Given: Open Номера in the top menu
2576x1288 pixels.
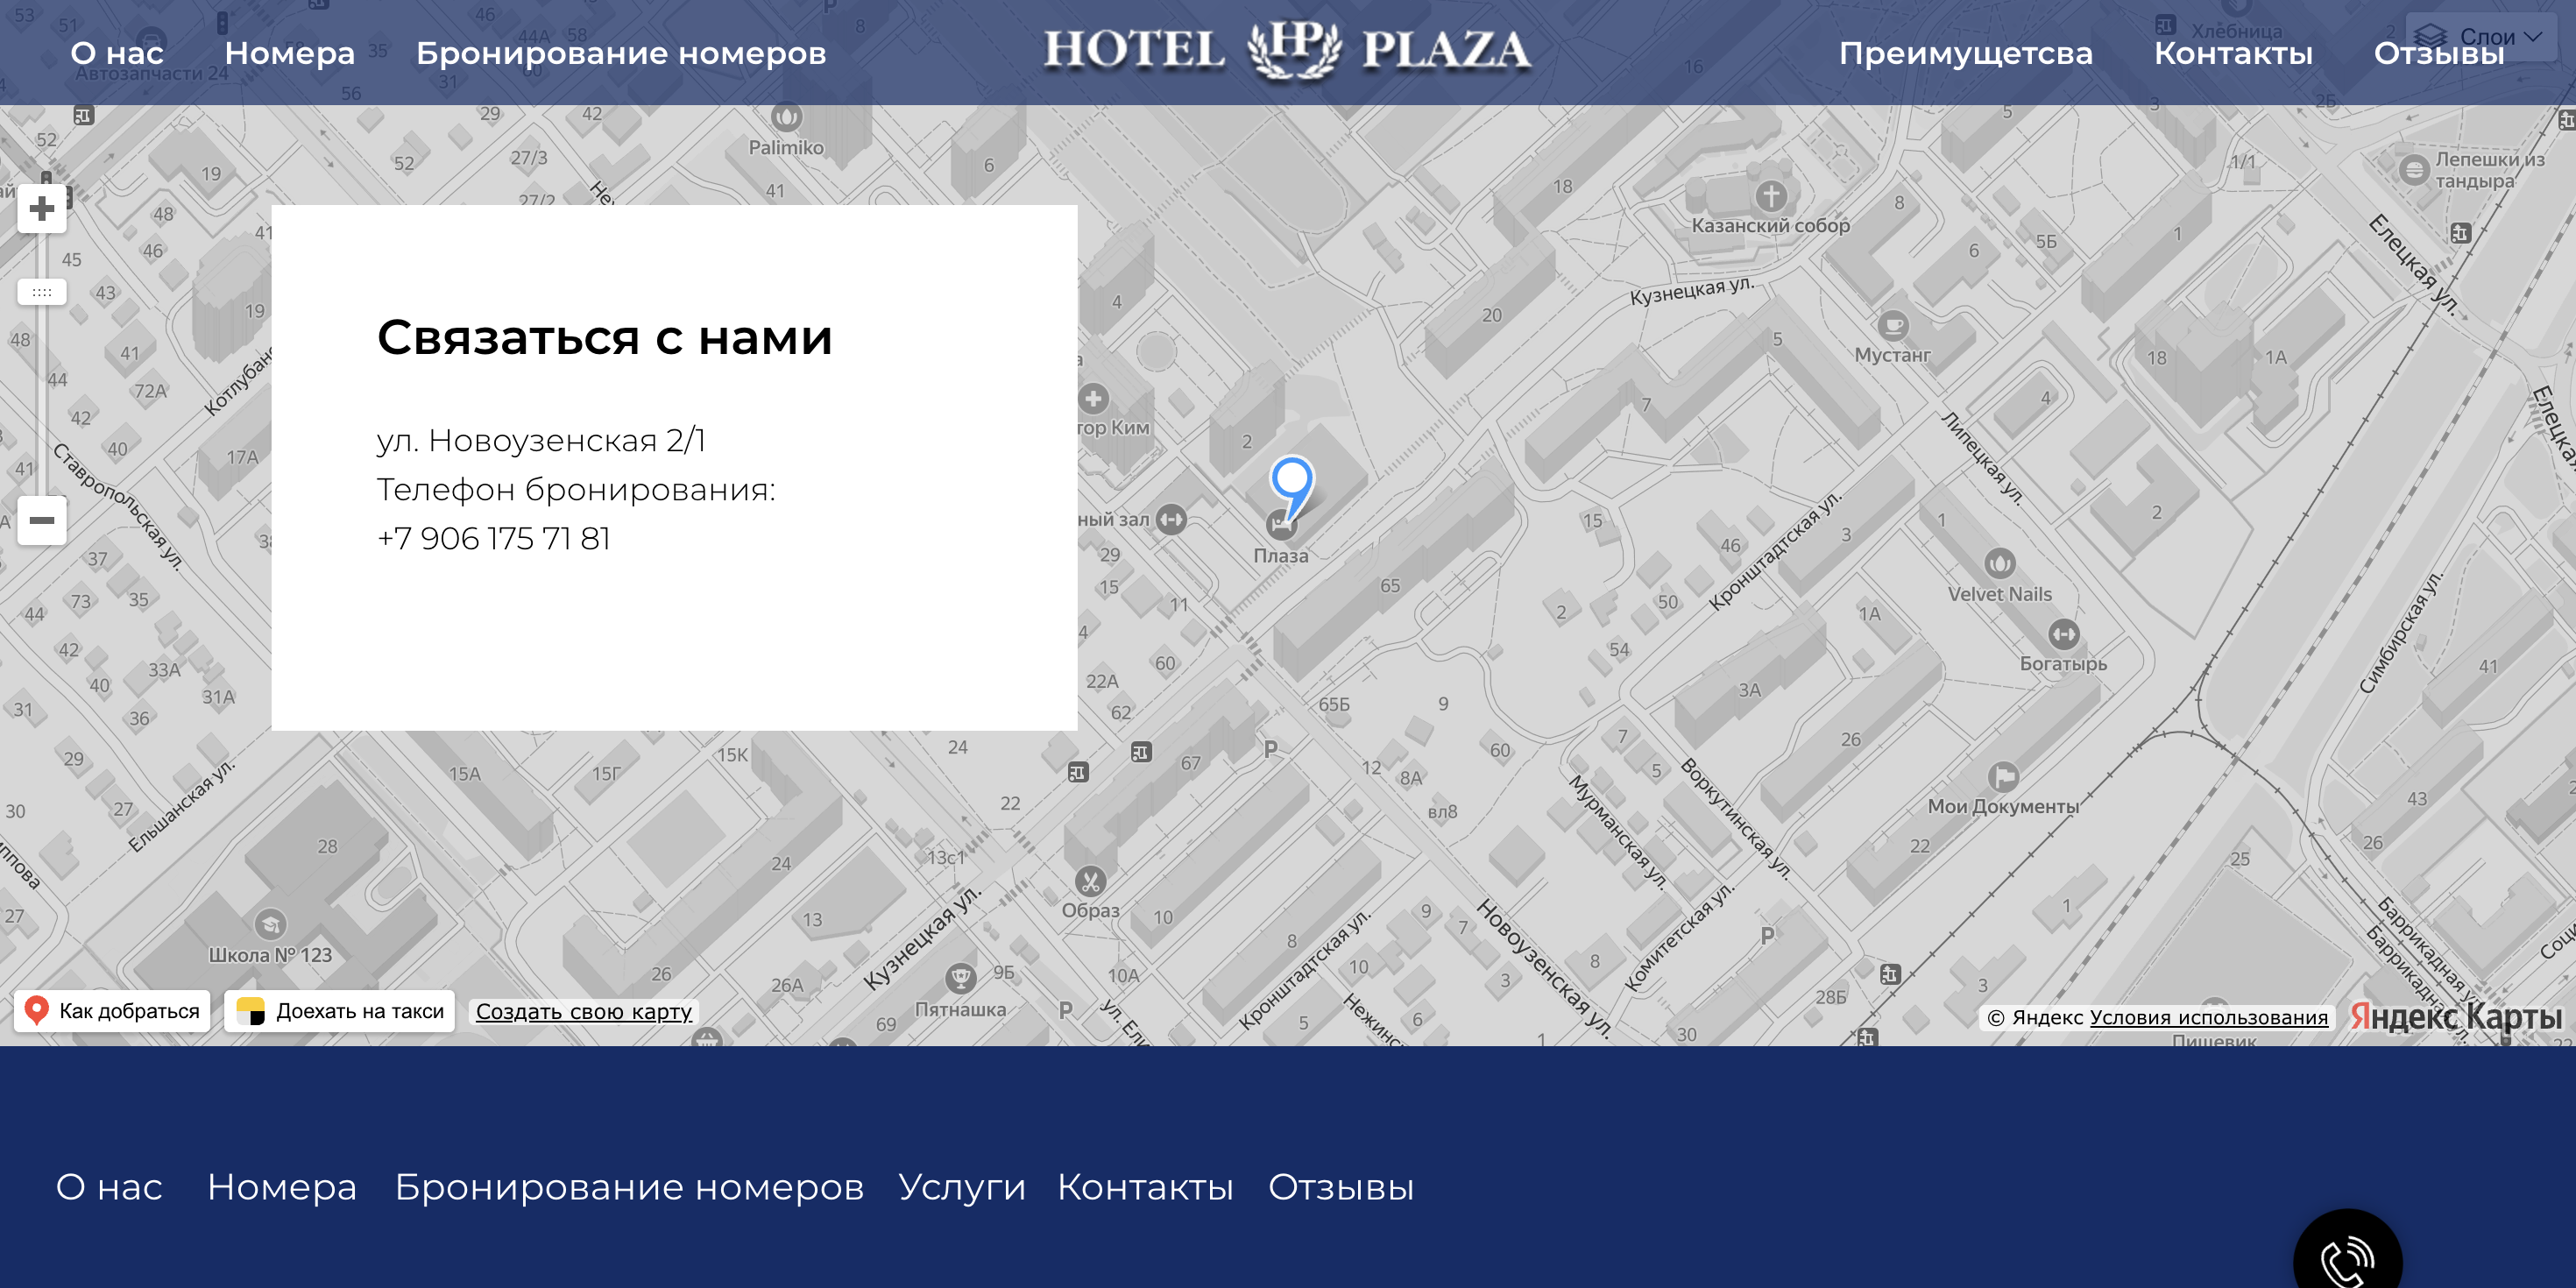Looking at the screenshot, I should (x=290, y=53).
